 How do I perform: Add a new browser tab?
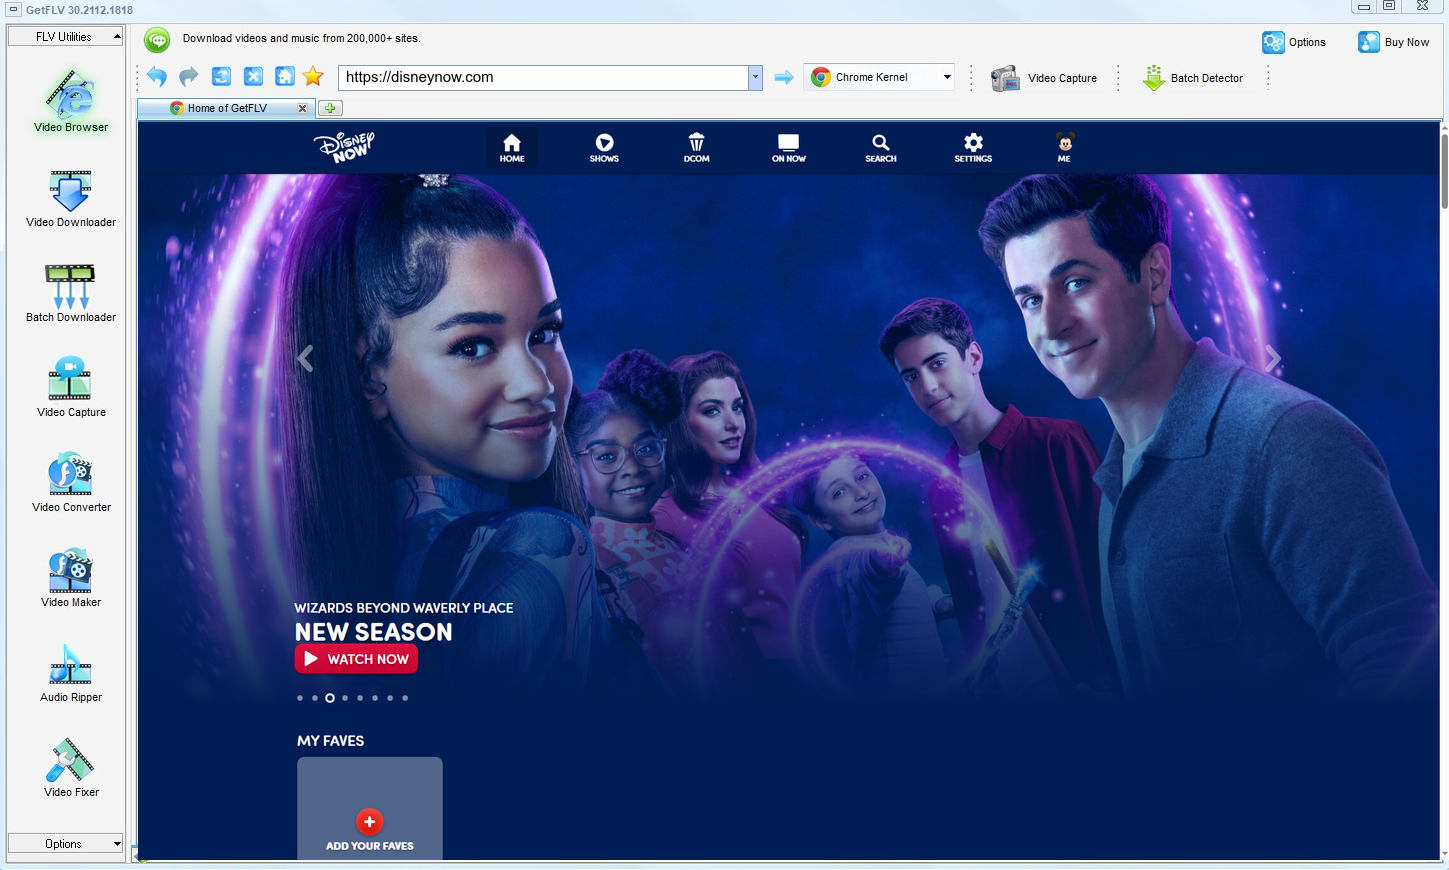click(330, 108)
